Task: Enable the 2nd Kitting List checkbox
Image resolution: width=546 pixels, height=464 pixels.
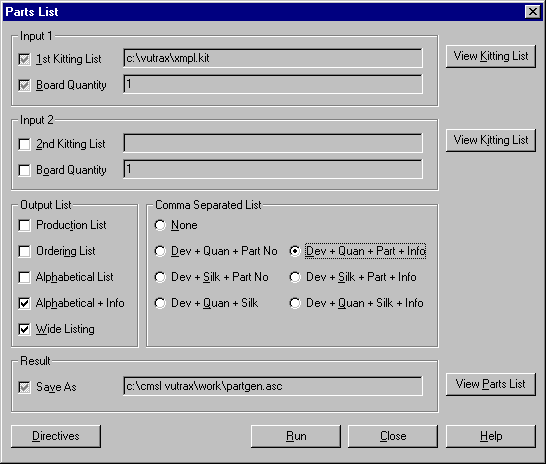Action: (x=24, y=144)
